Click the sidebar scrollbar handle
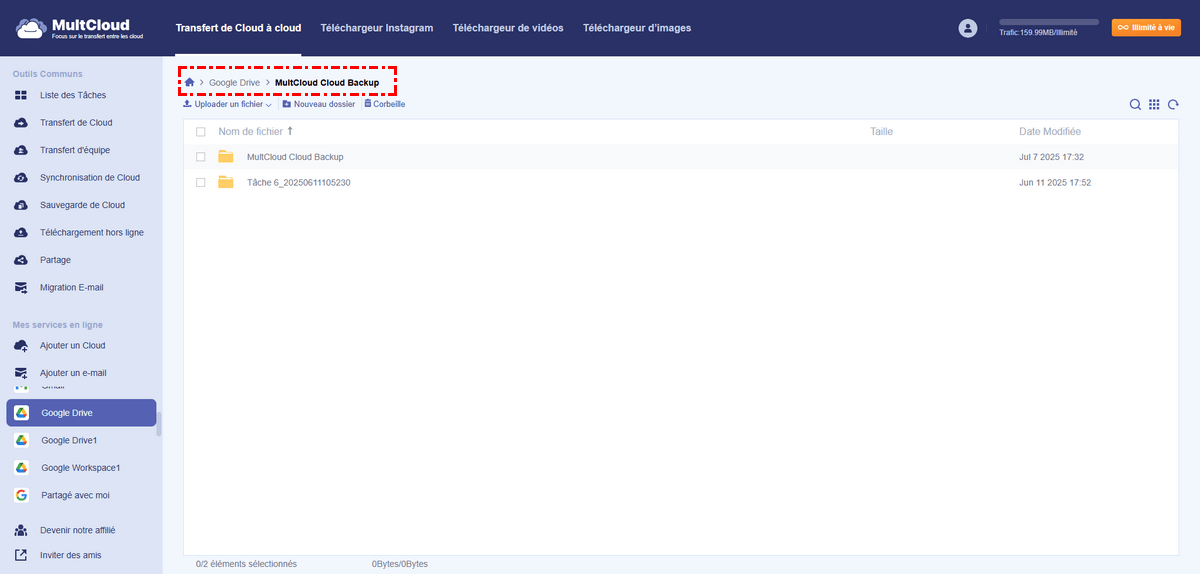 159,424
